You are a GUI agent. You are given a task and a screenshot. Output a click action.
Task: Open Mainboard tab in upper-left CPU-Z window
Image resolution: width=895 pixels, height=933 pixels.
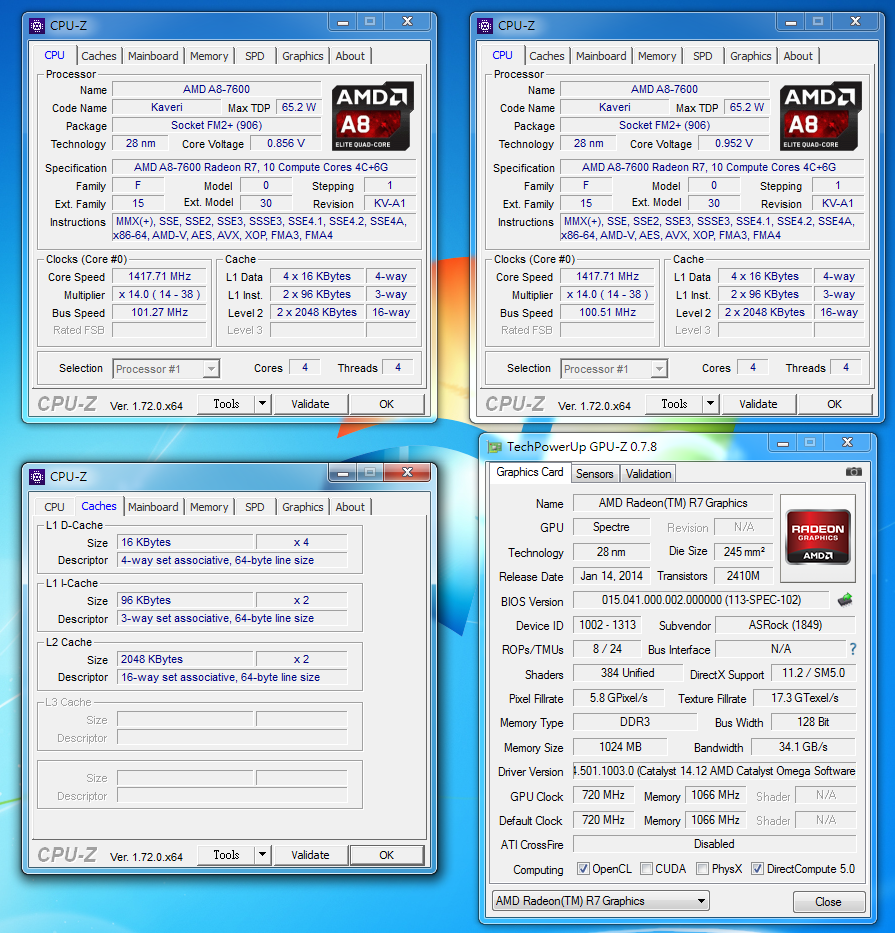point(153,56)
